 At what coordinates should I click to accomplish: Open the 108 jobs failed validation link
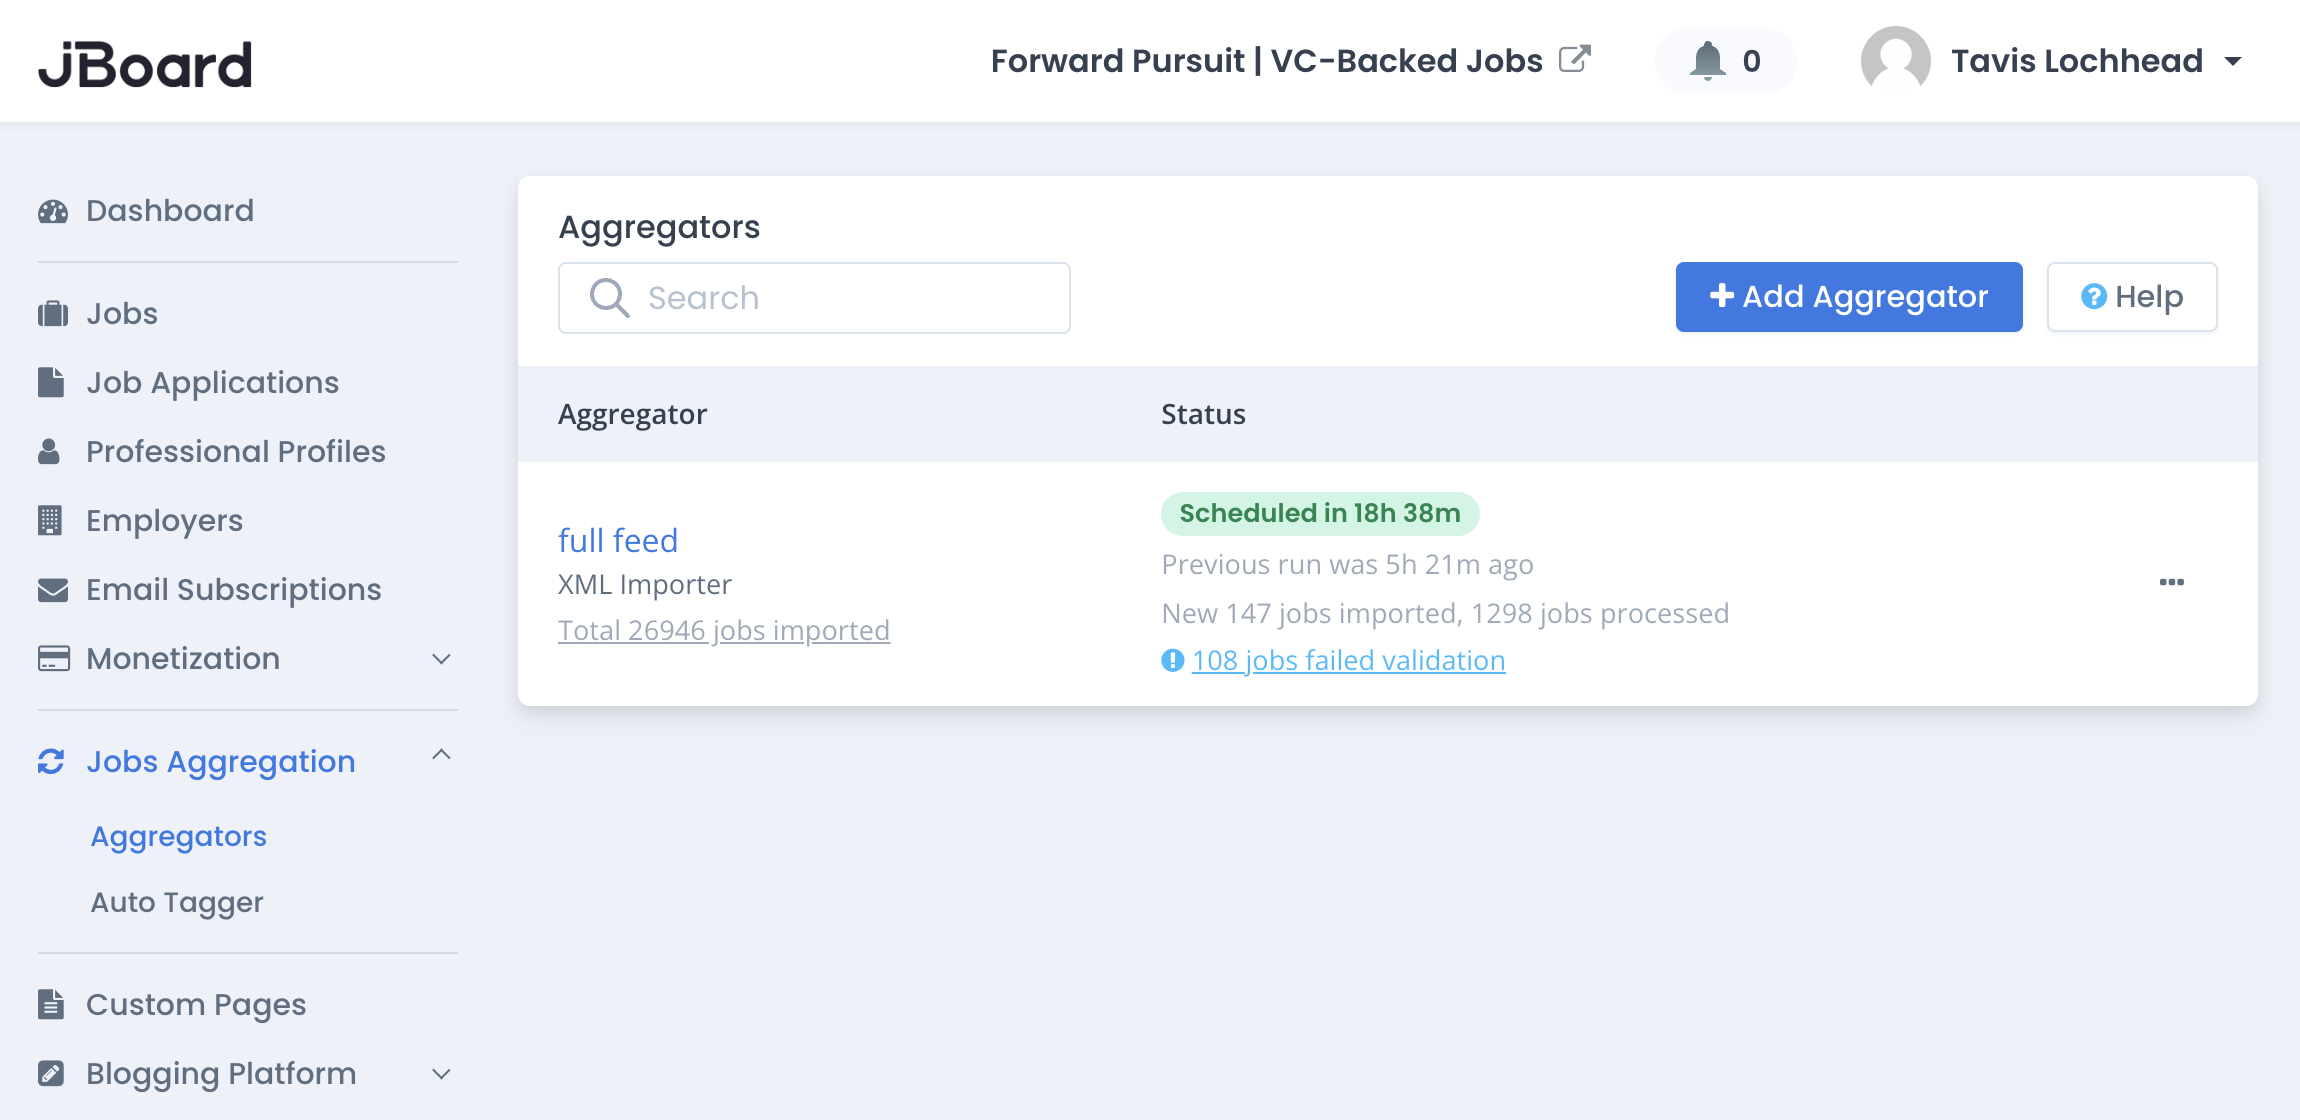(x=1349, y=660)
